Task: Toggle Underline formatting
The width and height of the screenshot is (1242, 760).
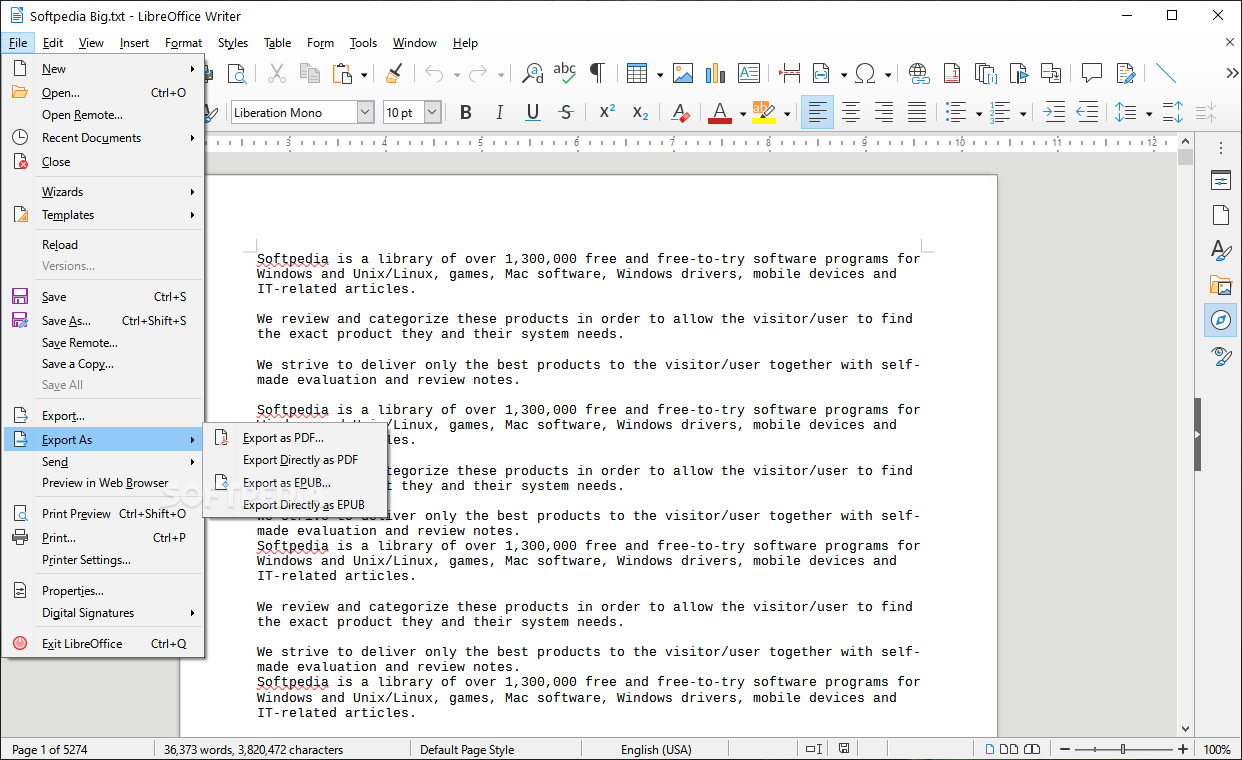Action: (533, 113)
